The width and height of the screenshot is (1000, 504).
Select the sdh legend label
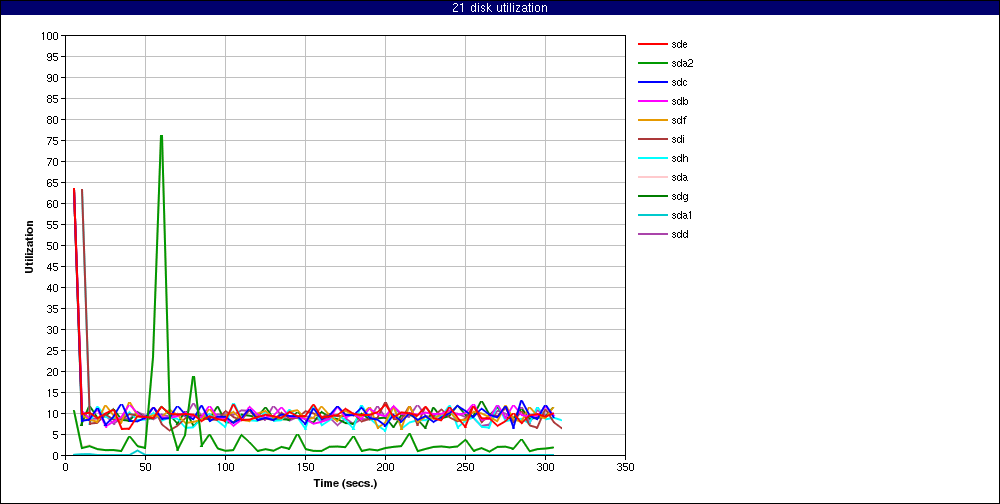(x=679, y=159)
